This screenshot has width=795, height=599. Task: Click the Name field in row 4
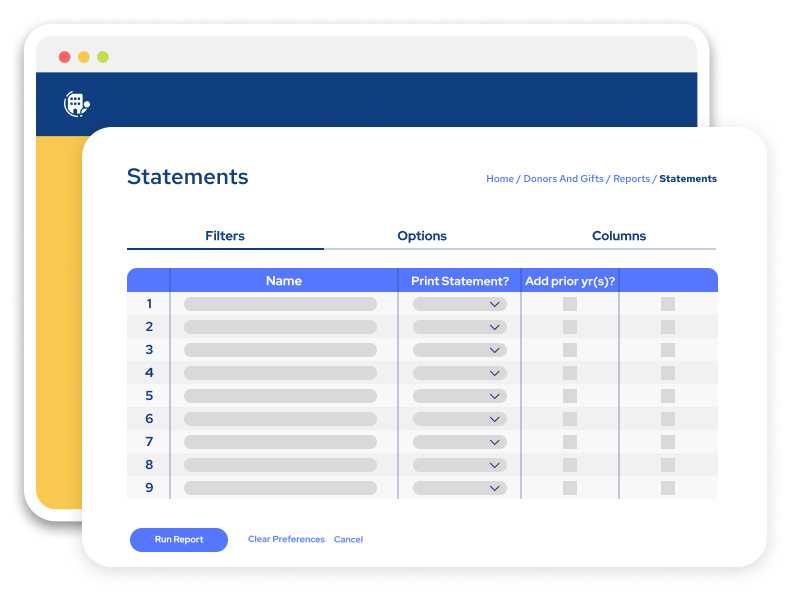[280, 373]
